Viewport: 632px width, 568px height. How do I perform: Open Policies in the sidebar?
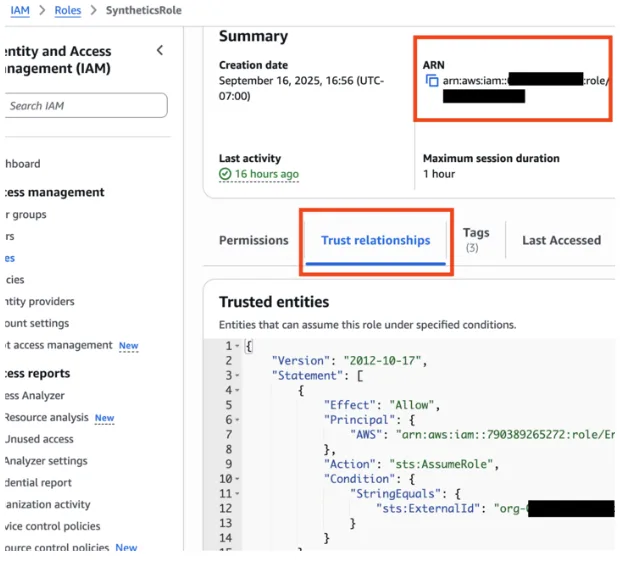(x=15, y=280)
